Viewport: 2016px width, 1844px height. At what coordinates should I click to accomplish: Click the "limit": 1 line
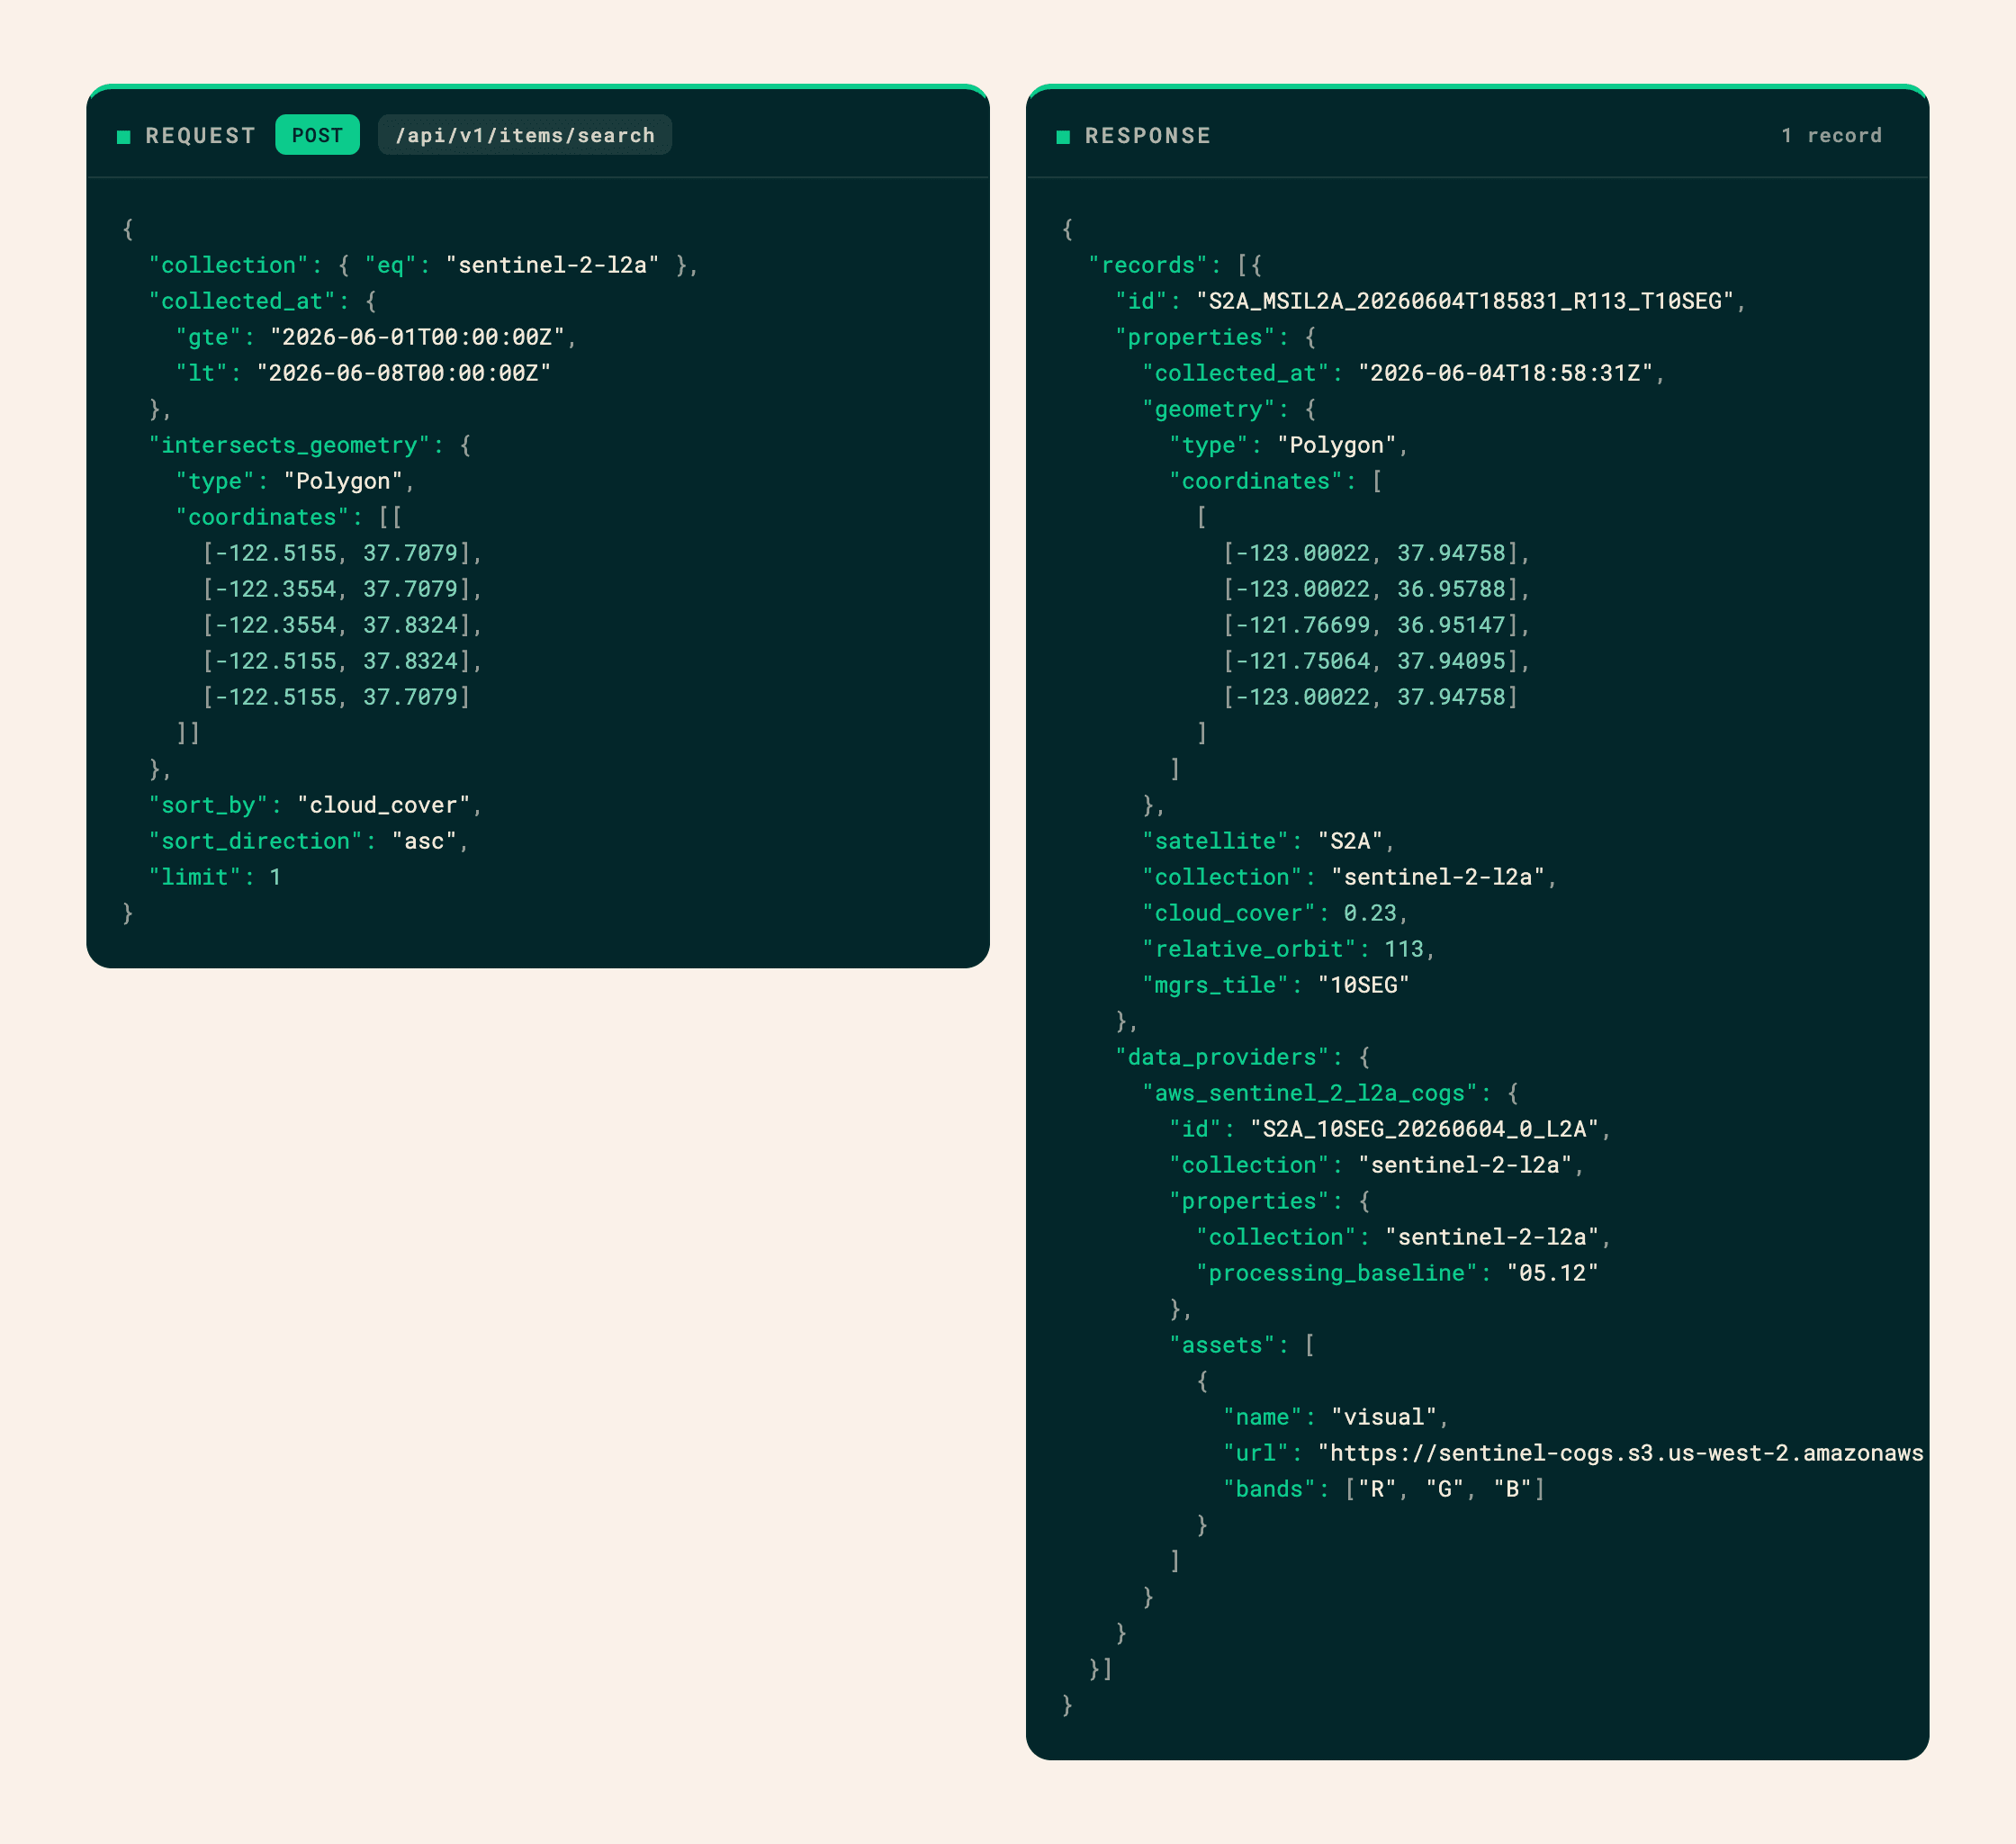[x=215, y=877]
